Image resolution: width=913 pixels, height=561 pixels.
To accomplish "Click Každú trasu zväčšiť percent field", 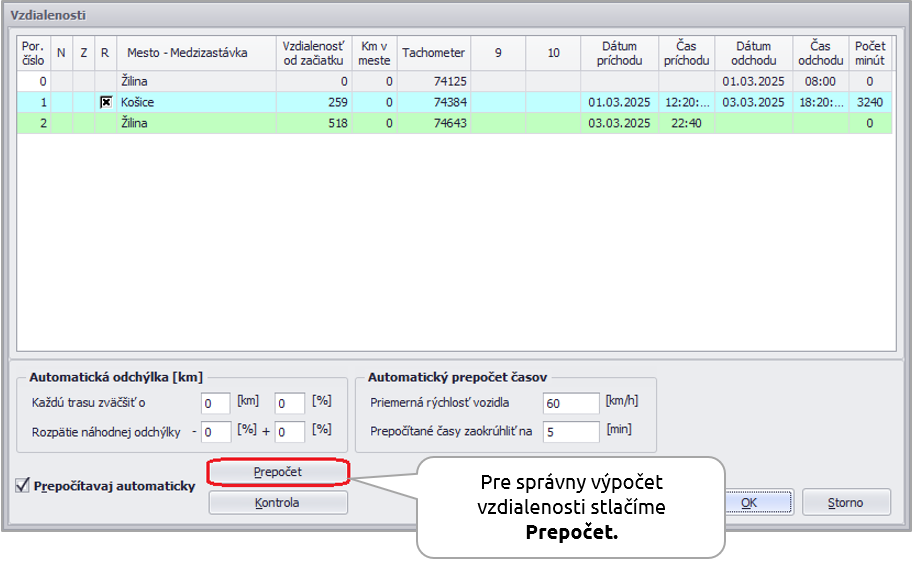I will [289, 403].
